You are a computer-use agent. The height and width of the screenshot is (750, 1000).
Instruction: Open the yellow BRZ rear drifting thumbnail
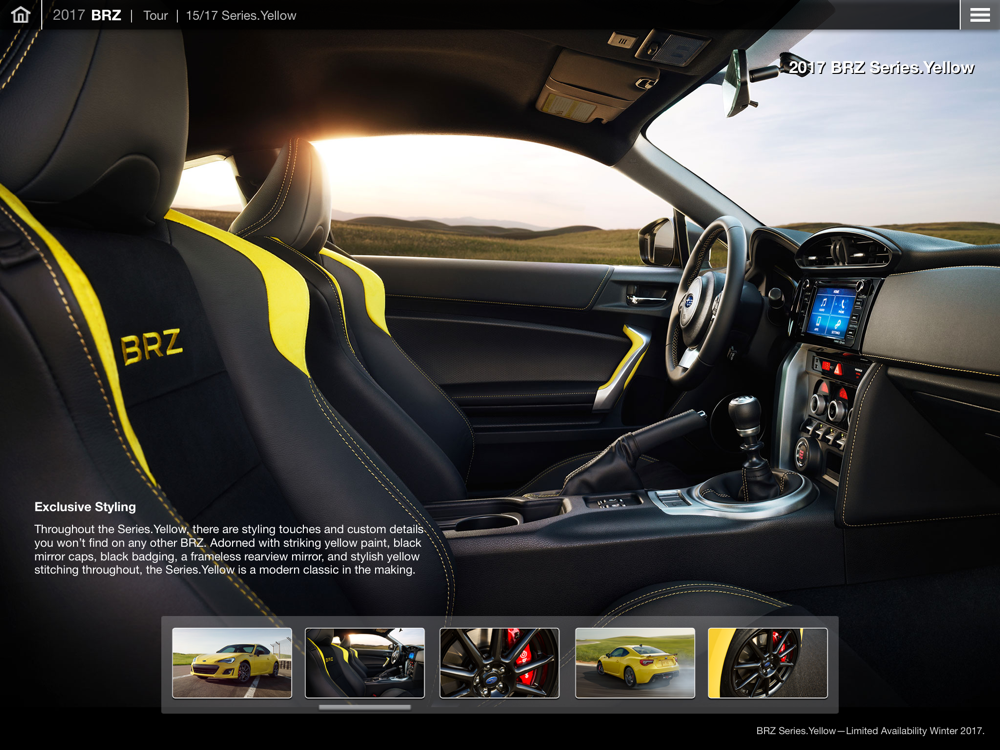(635, 663)
